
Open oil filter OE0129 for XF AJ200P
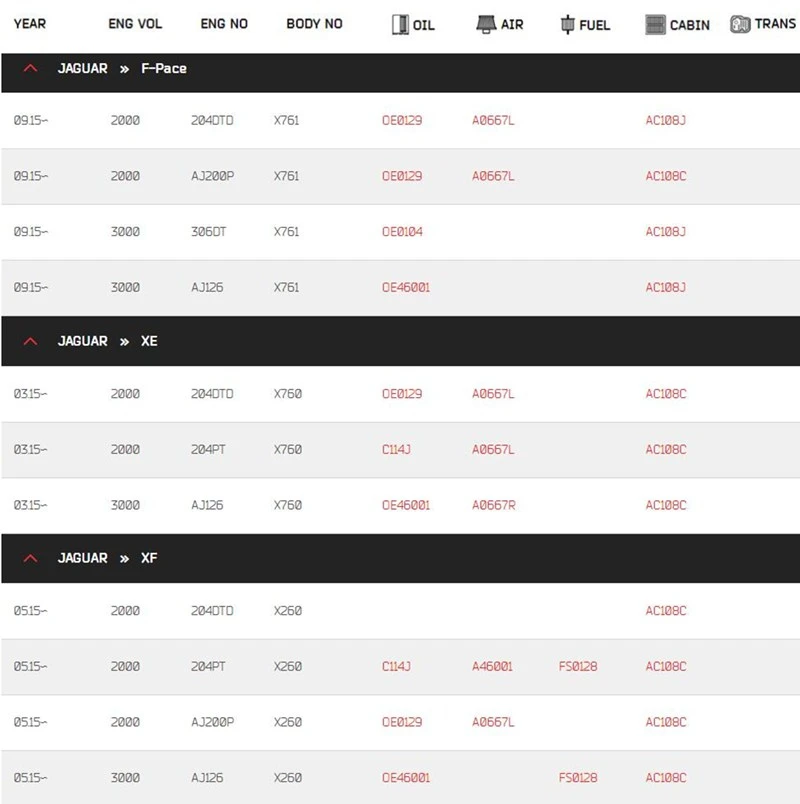[x=402, y=722]
